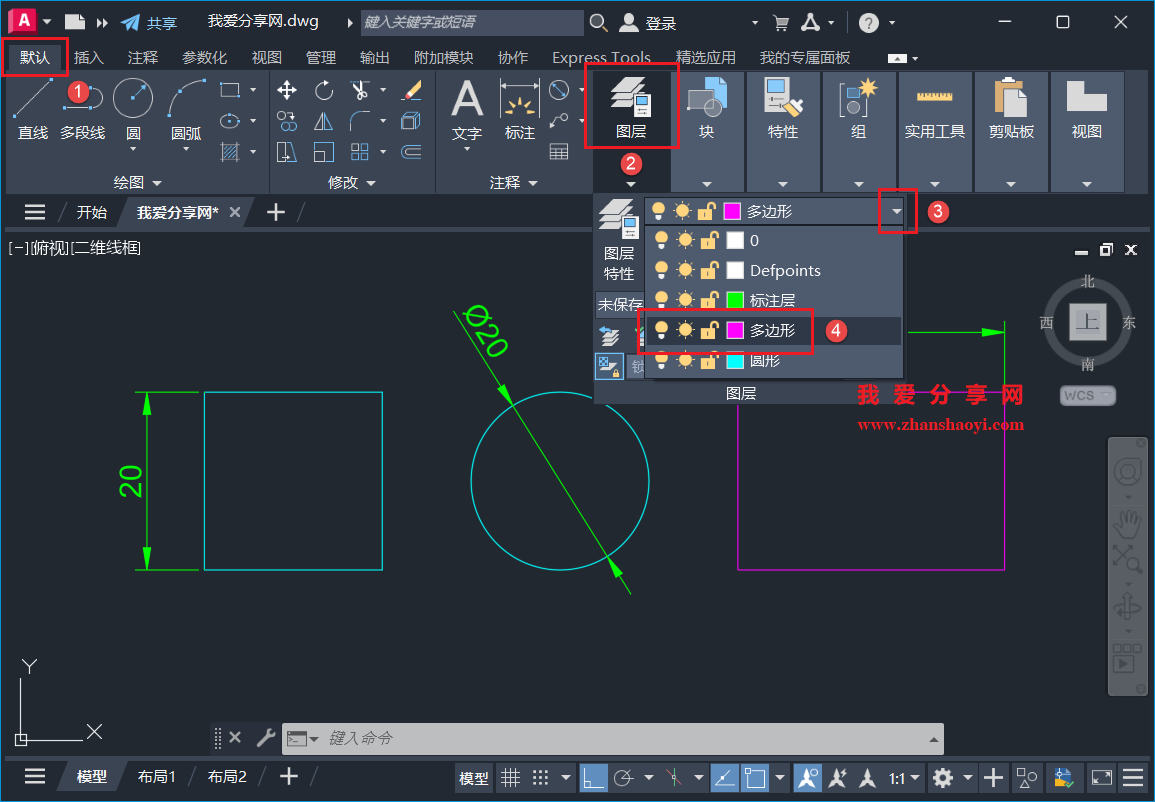
Task: Open the layer selection dropdown arrow
Action: pyautogui.click(x=897, y=211)
